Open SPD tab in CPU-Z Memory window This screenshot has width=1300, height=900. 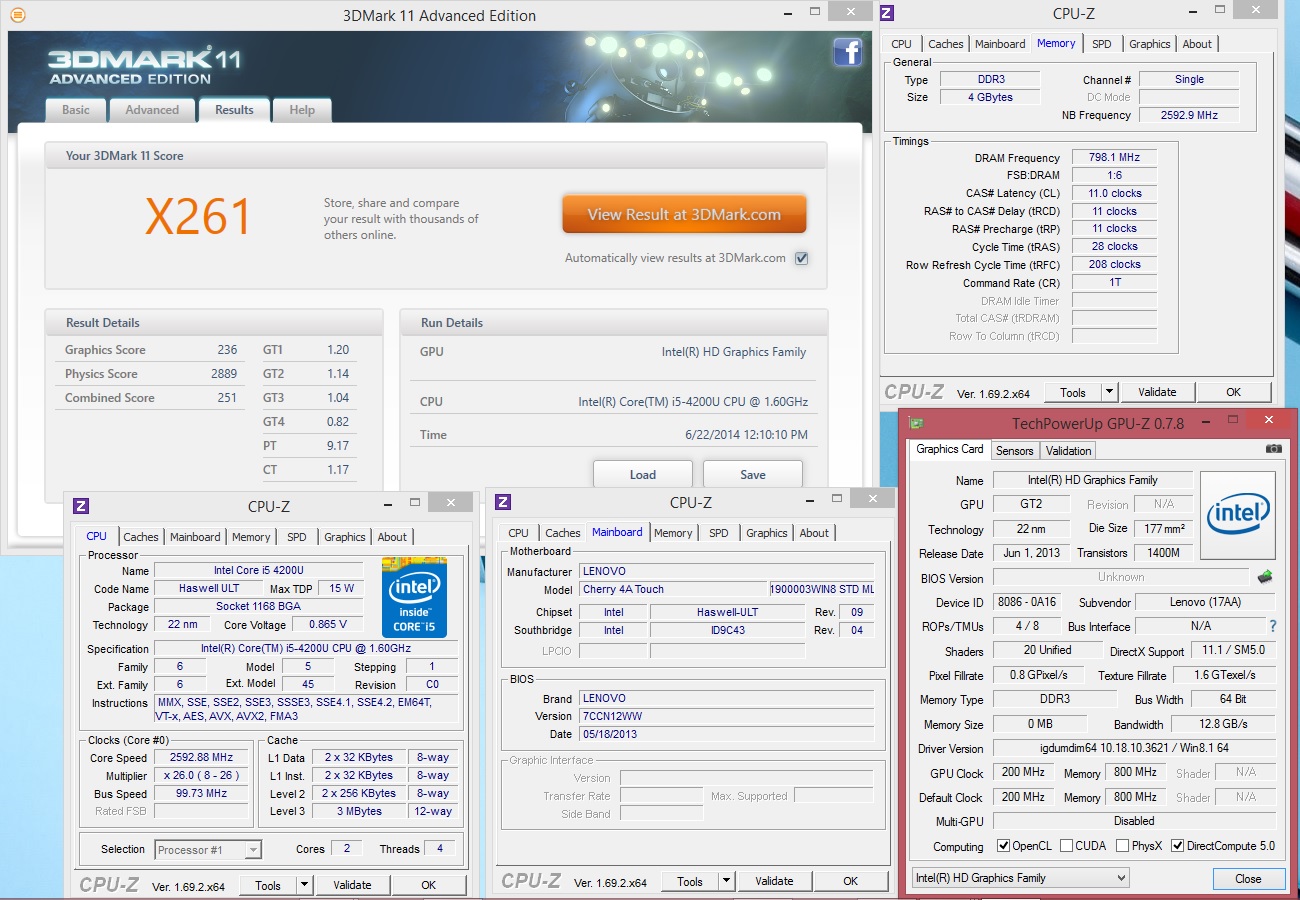(1101, 44)
